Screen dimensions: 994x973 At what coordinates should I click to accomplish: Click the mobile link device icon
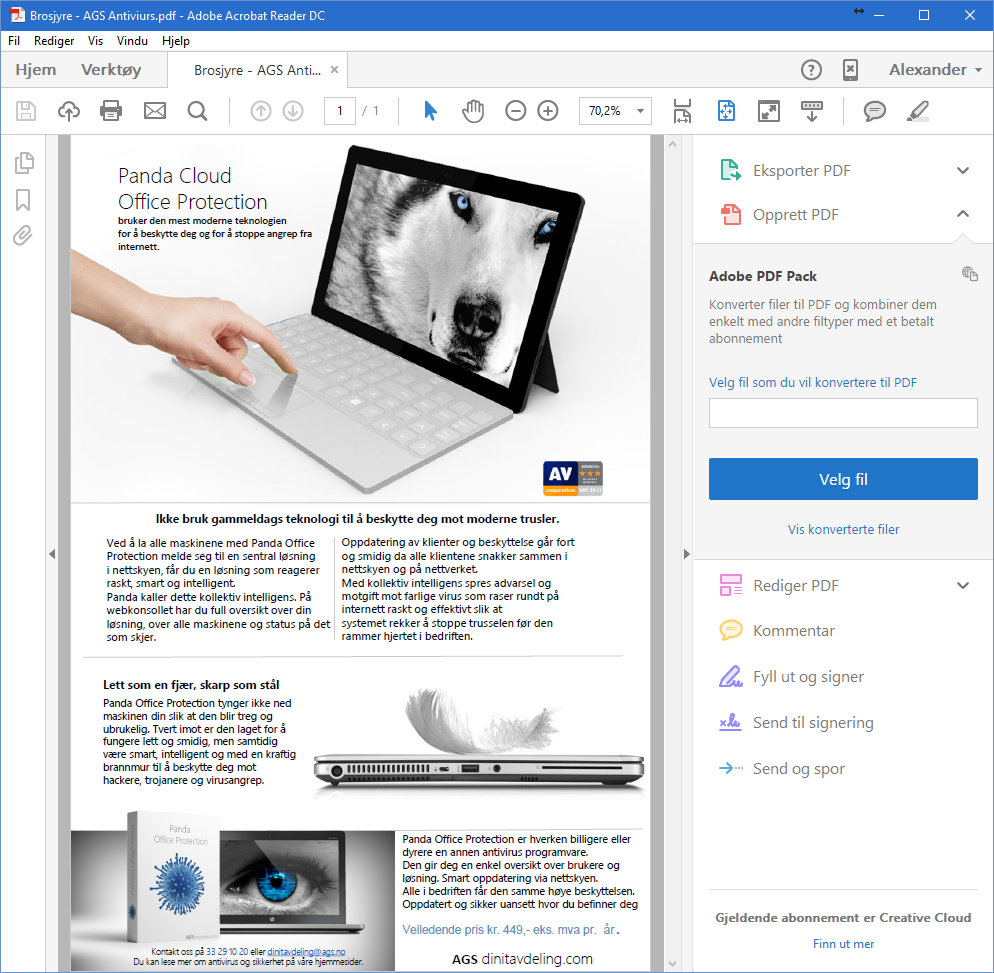(x=851, y=70)
